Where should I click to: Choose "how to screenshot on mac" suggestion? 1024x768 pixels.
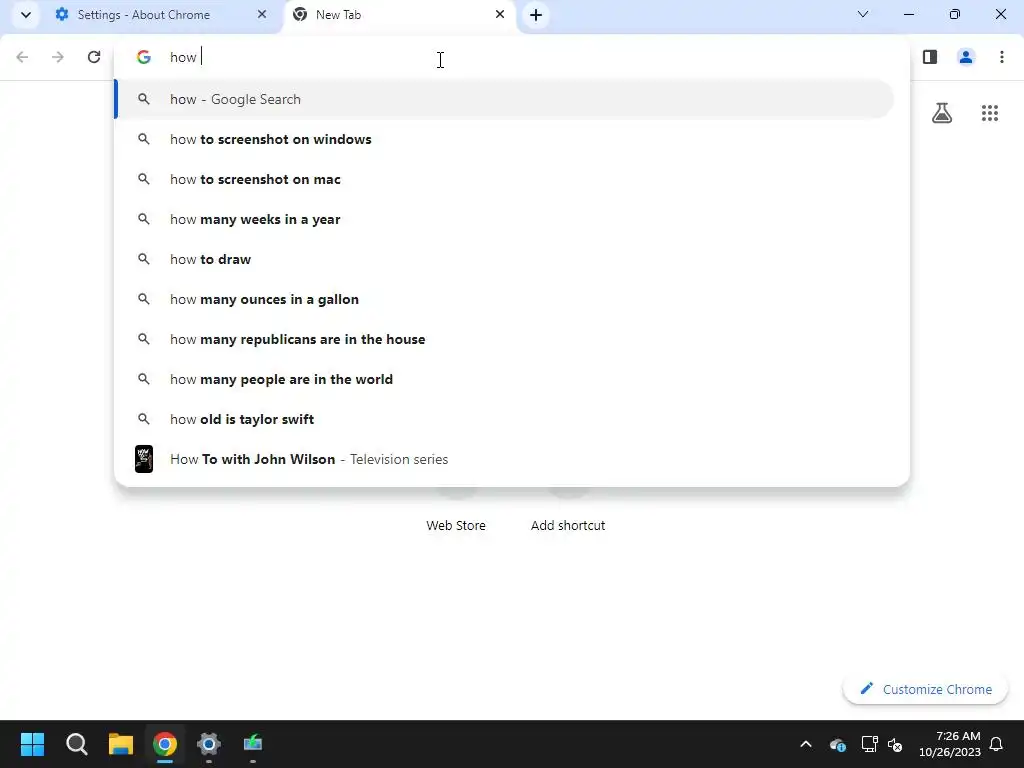coord(505,179)
